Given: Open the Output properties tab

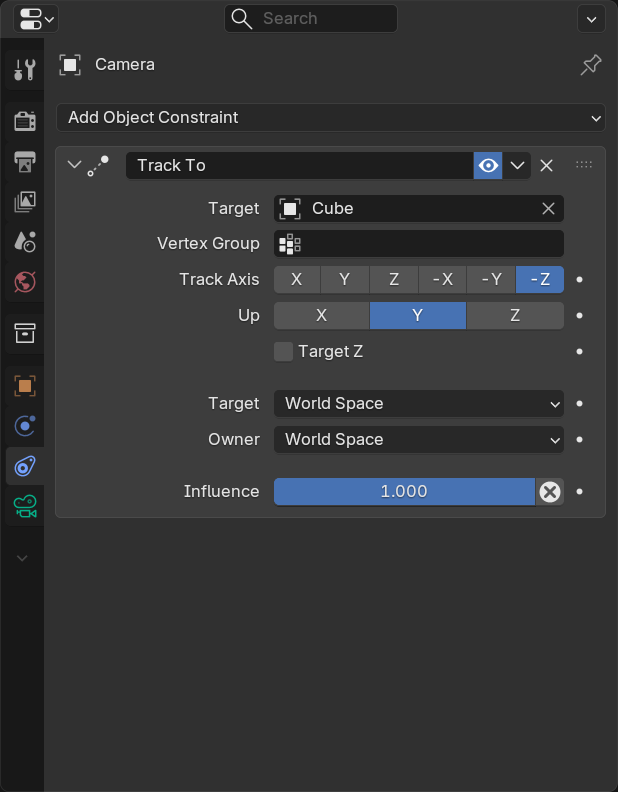Looking at the screenshot, I should [x=25, y=162].
